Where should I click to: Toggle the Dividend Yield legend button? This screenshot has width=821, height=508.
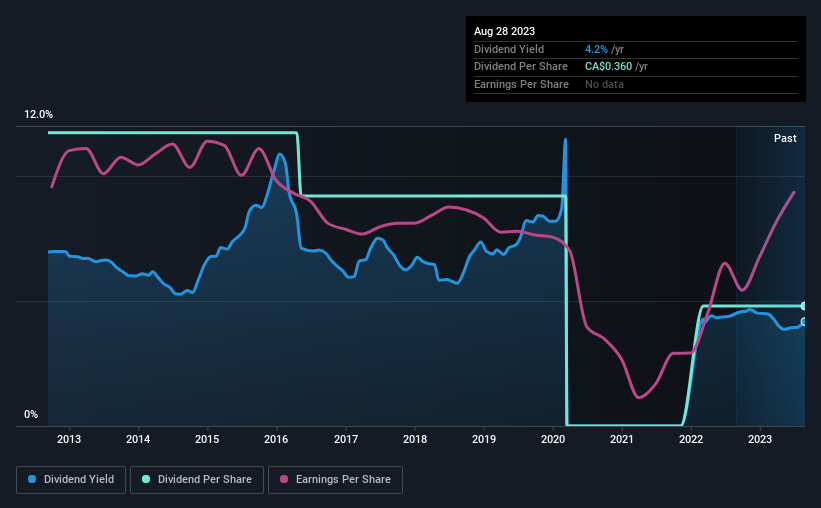[x=71, y=480]
